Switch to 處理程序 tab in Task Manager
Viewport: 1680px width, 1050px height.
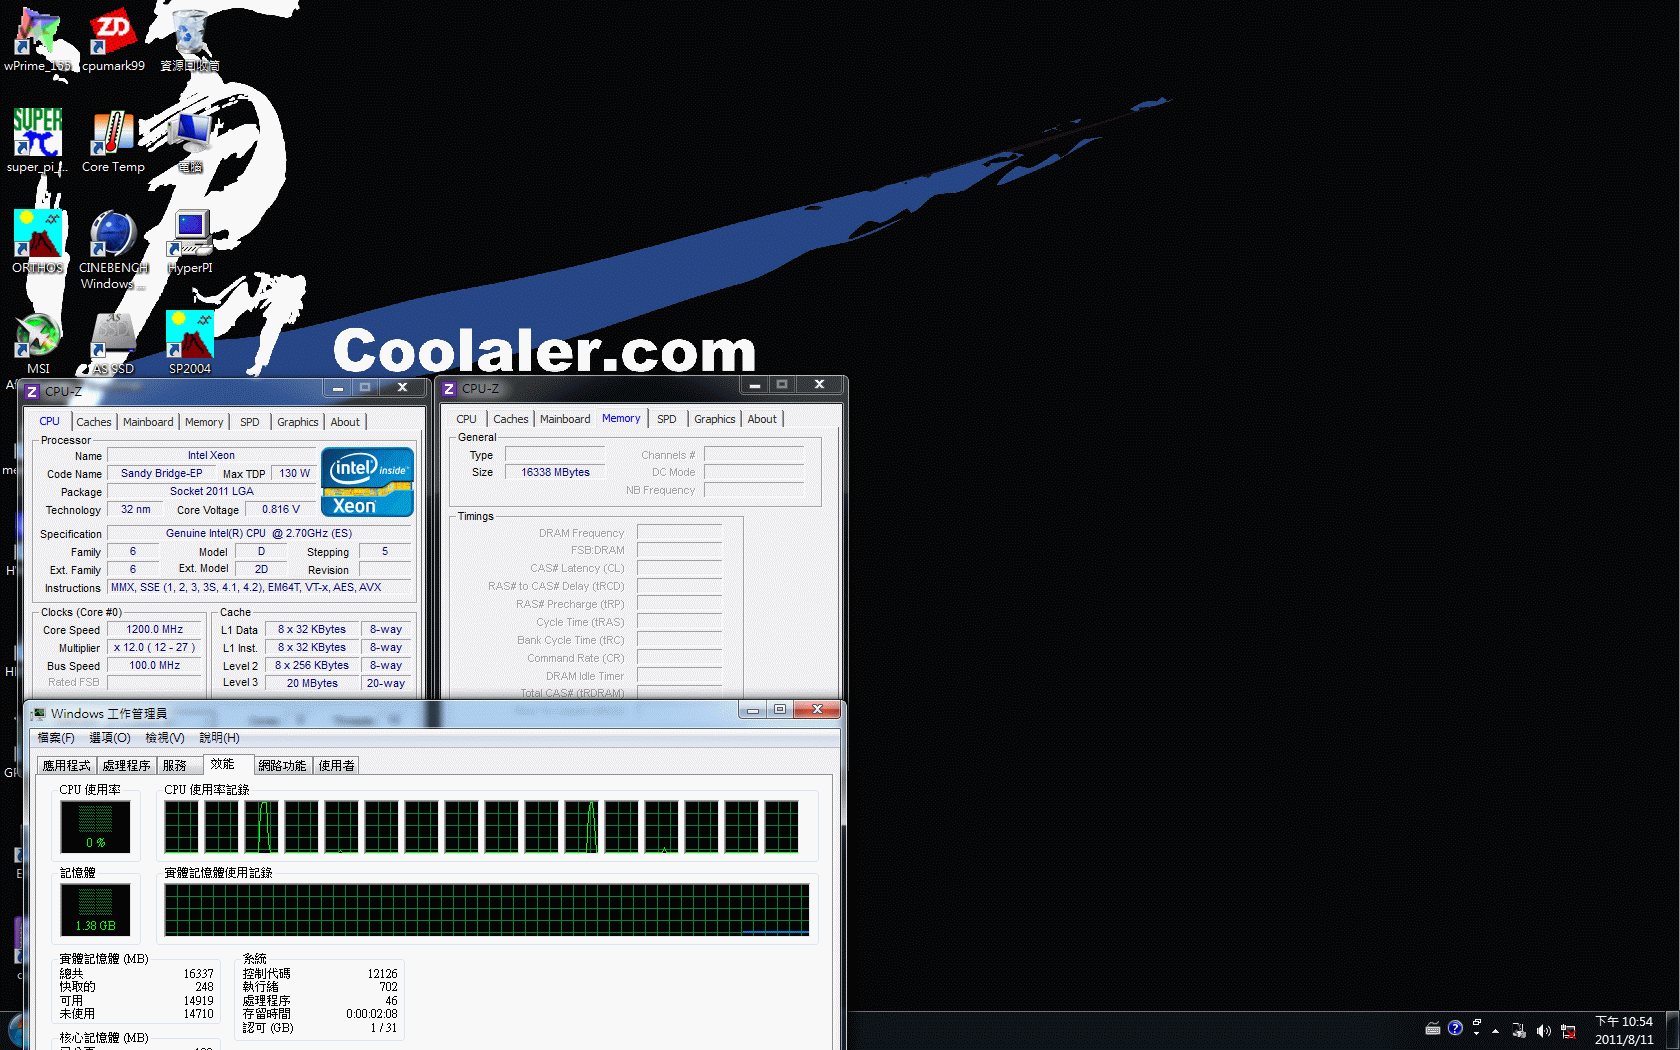[126, 766]
